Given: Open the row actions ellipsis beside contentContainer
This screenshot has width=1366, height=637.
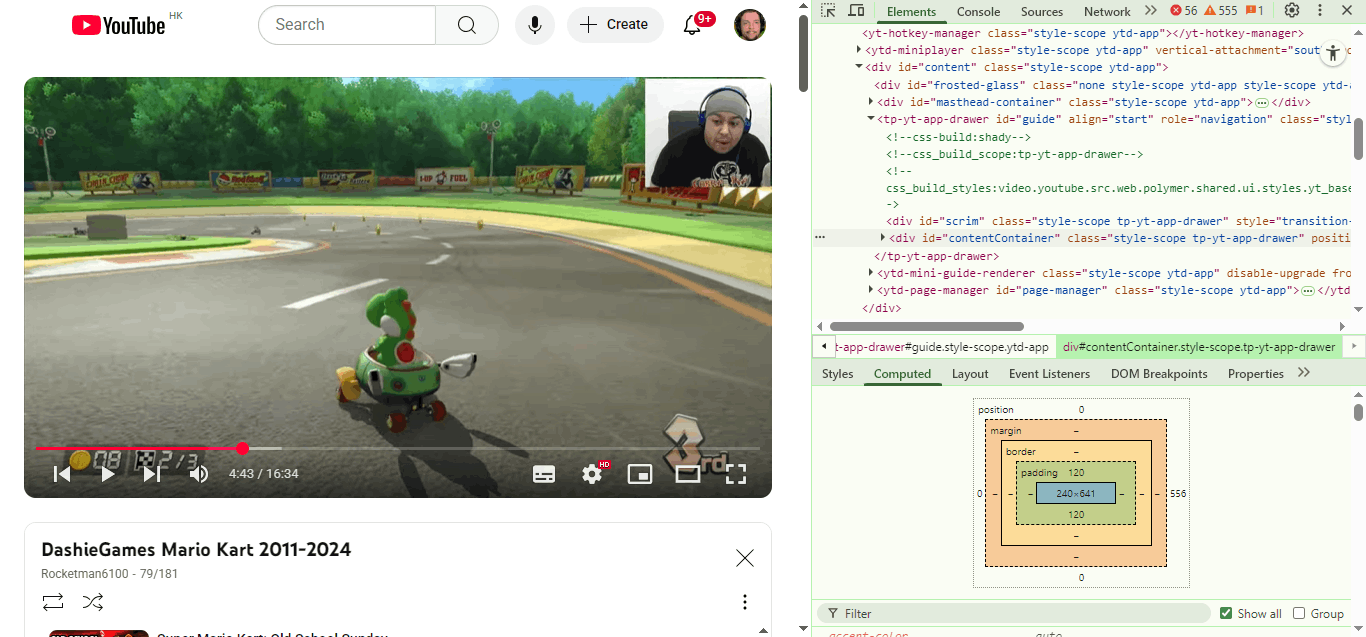Looking at the screenshot, I should 820,238.
